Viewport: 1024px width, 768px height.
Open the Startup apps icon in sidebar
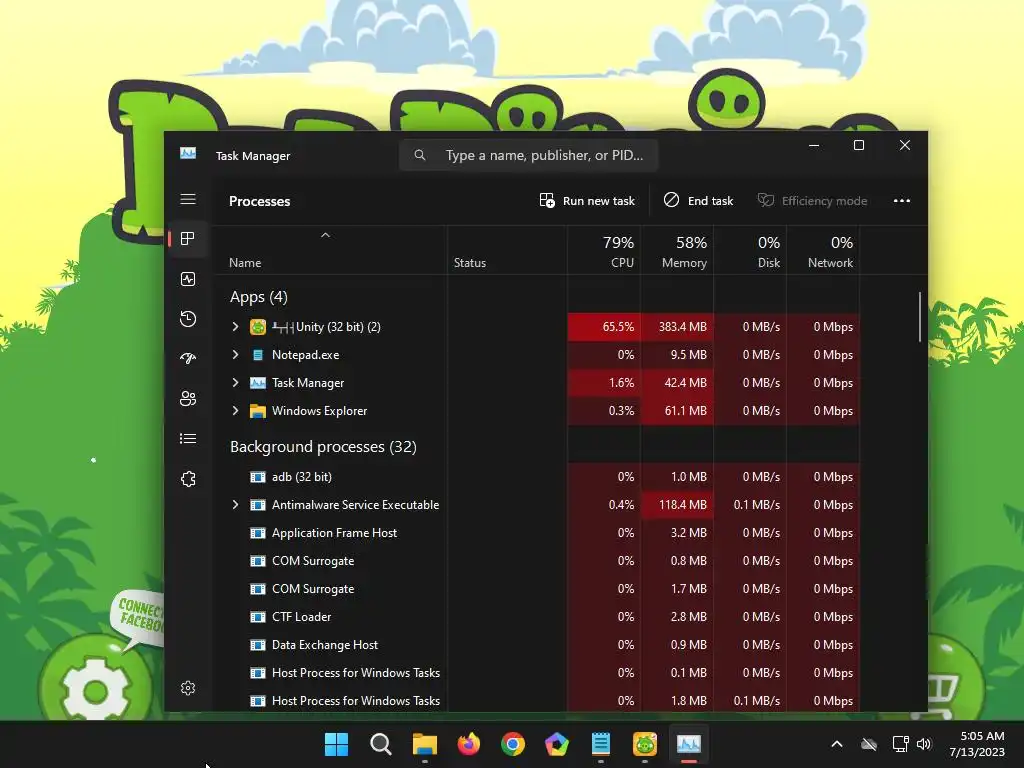coord(188,359)
